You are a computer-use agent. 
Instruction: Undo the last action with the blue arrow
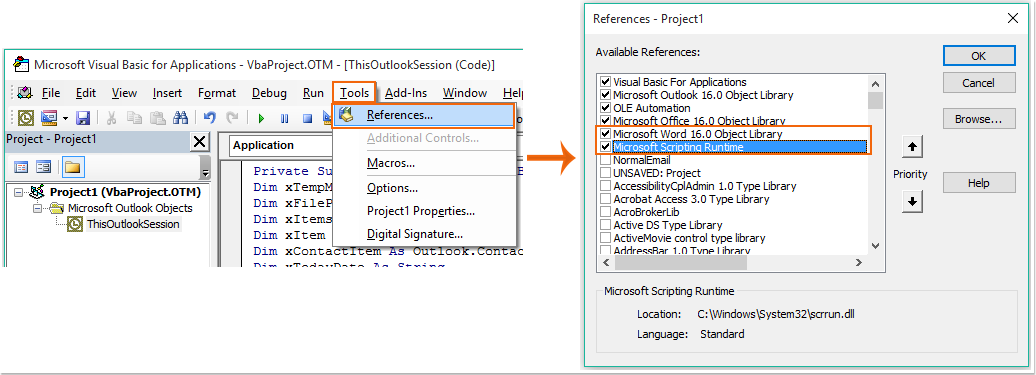click(x=209, y=118)
